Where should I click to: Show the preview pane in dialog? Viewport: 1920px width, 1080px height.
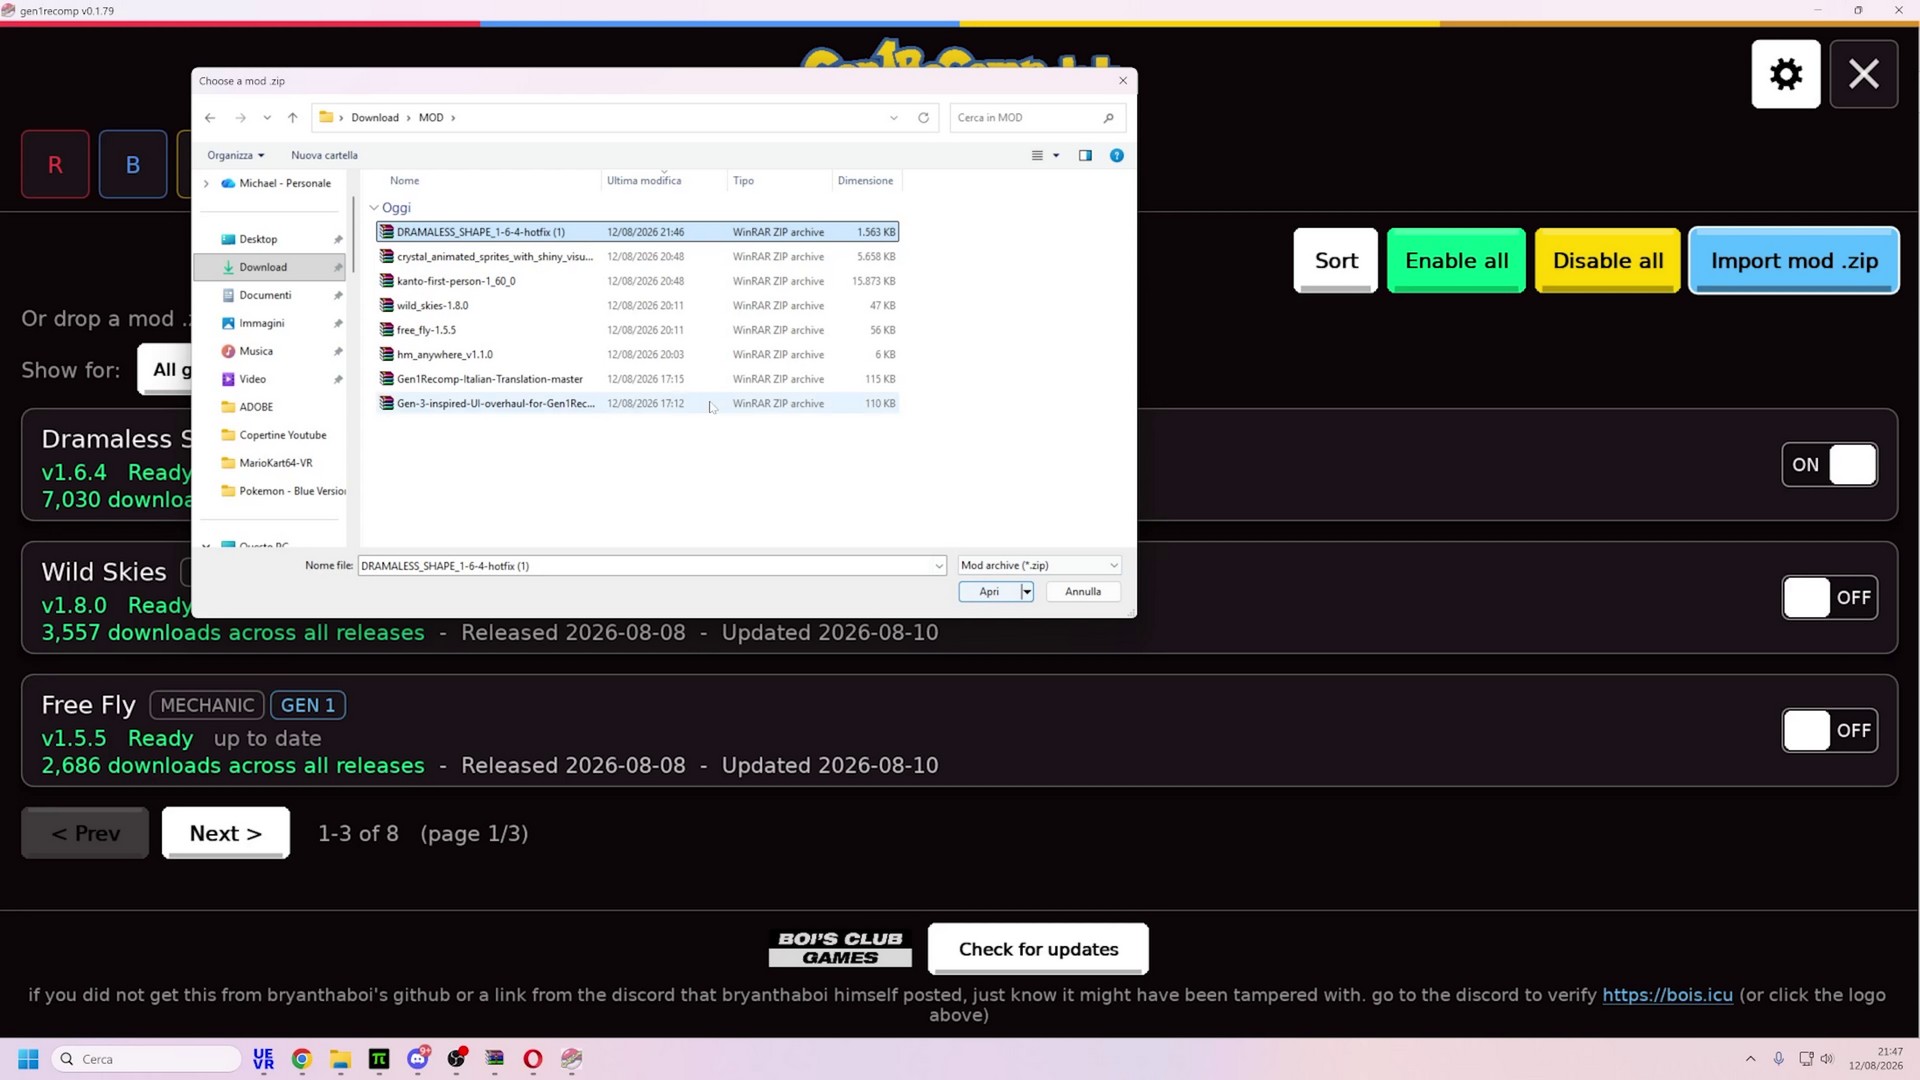[1085, 156]
